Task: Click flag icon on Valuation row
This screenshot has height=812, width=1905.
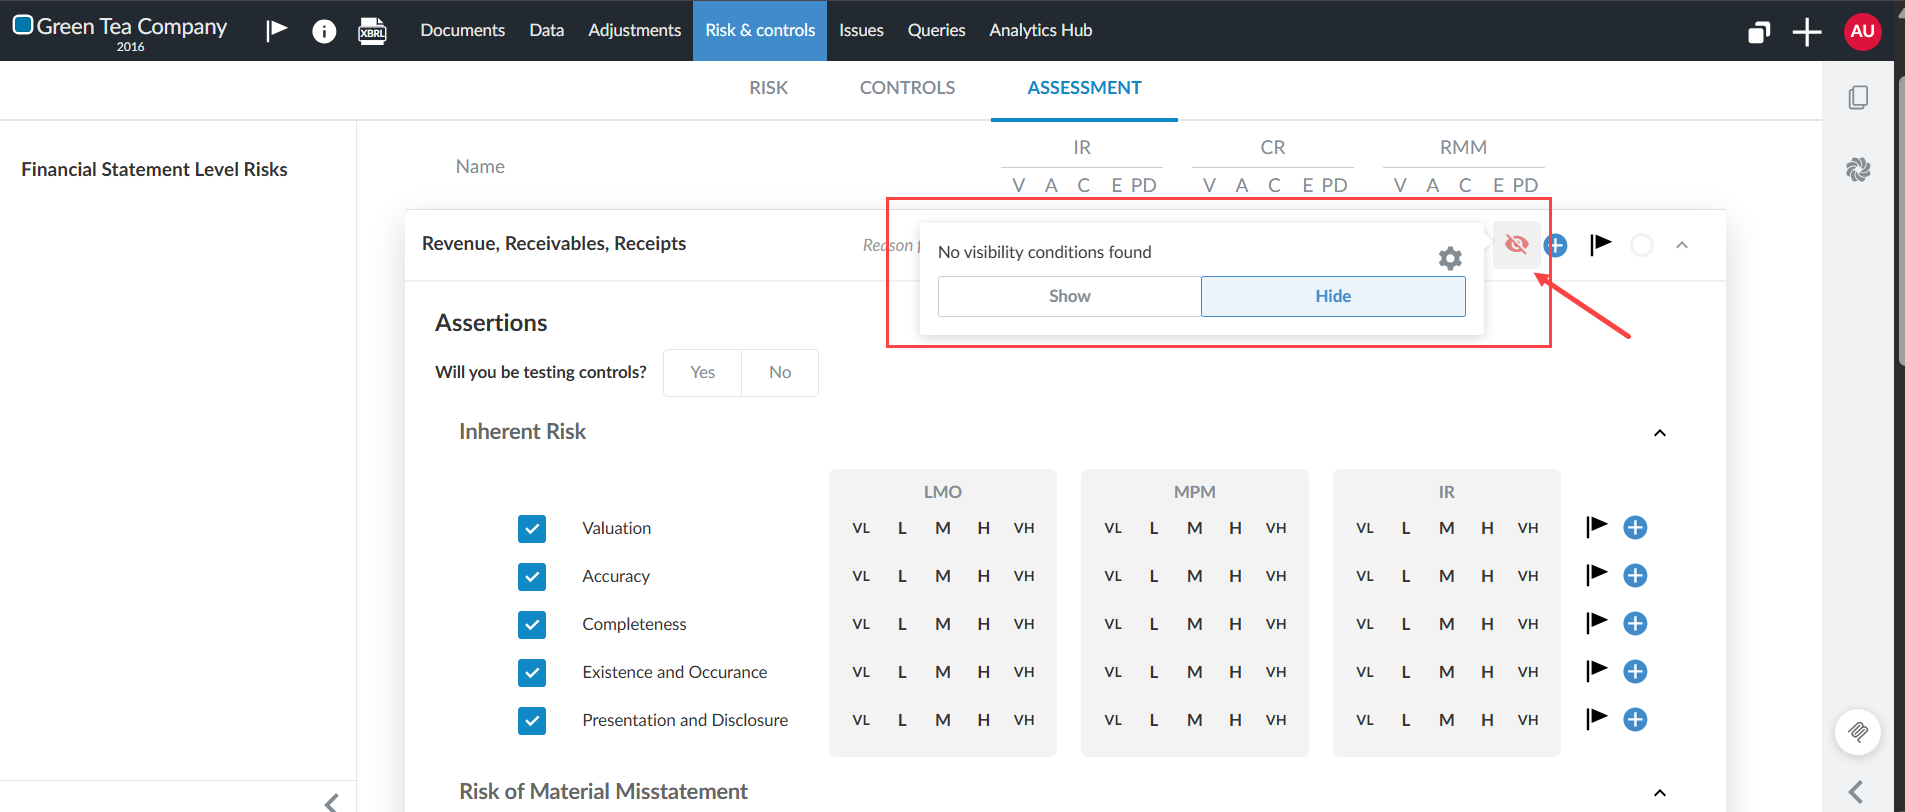Action: click(1597, 527)
